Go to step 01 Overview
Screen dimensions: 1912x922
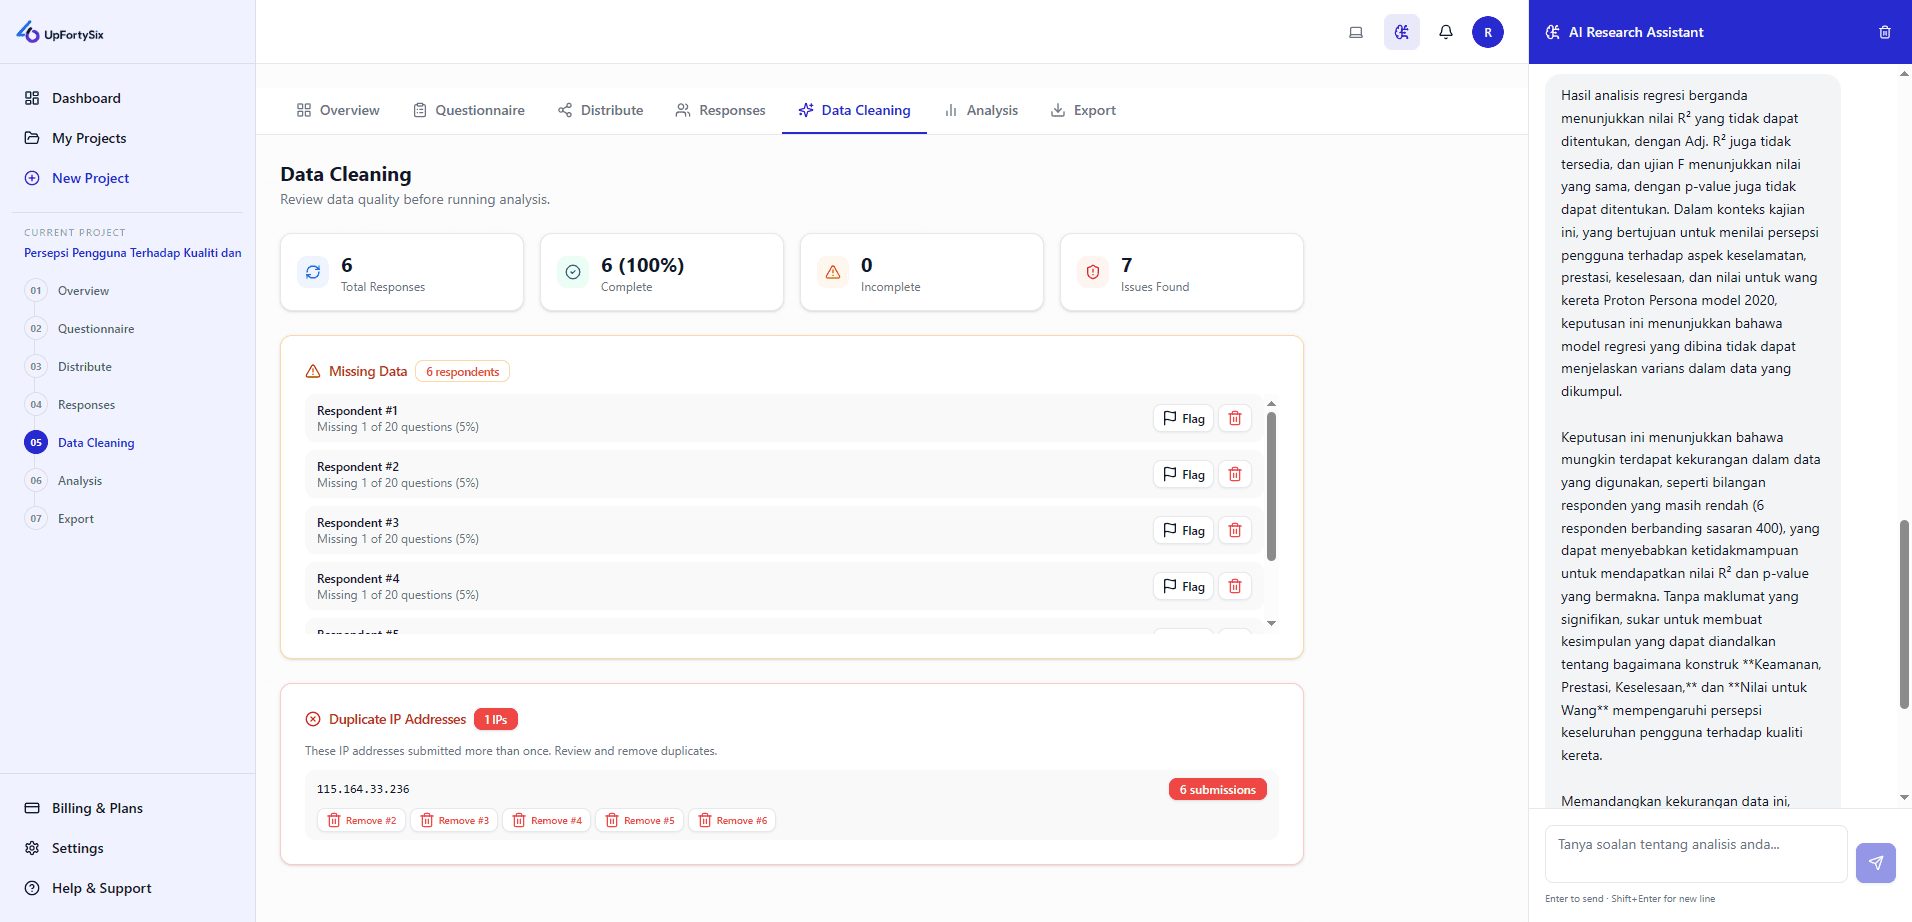[x=67, y=291]
